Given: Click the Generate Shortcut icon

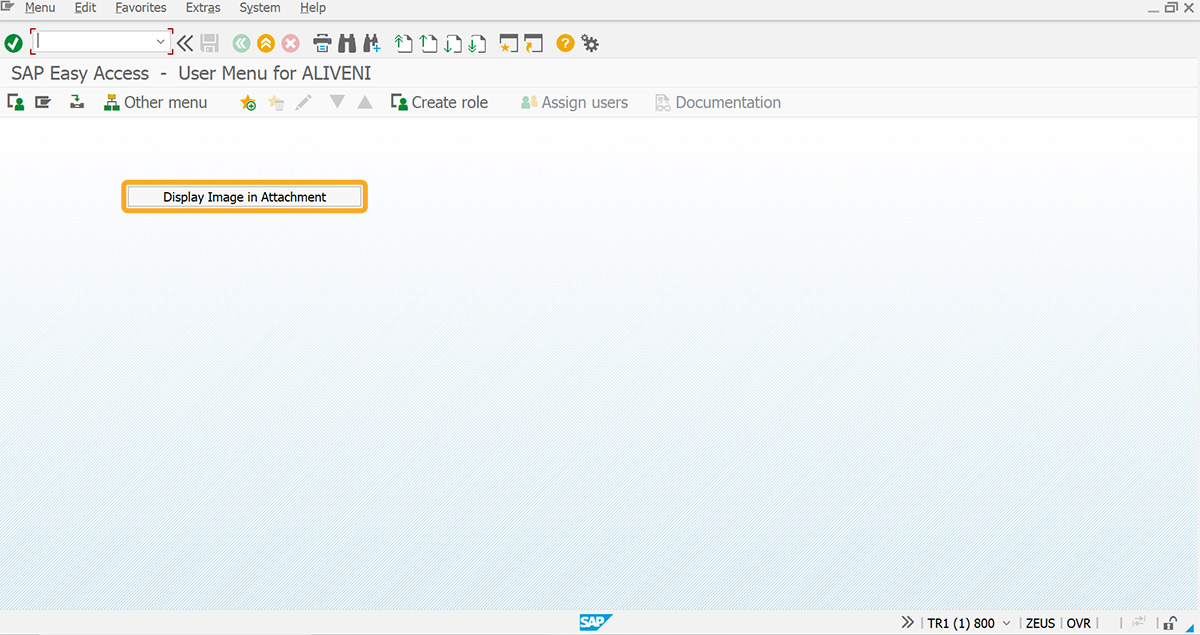Looking at the screenshot, I should point(533,43).
